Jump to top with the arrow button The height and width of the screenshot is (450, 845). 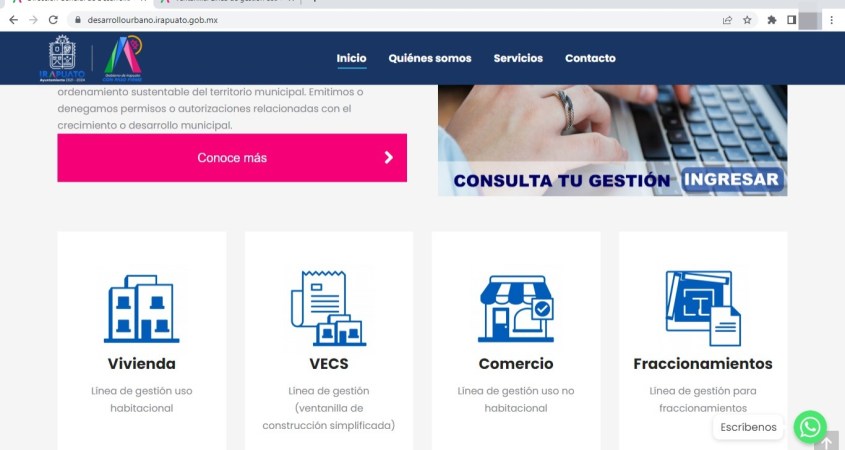pyautogui.click(x=827, y=441)
